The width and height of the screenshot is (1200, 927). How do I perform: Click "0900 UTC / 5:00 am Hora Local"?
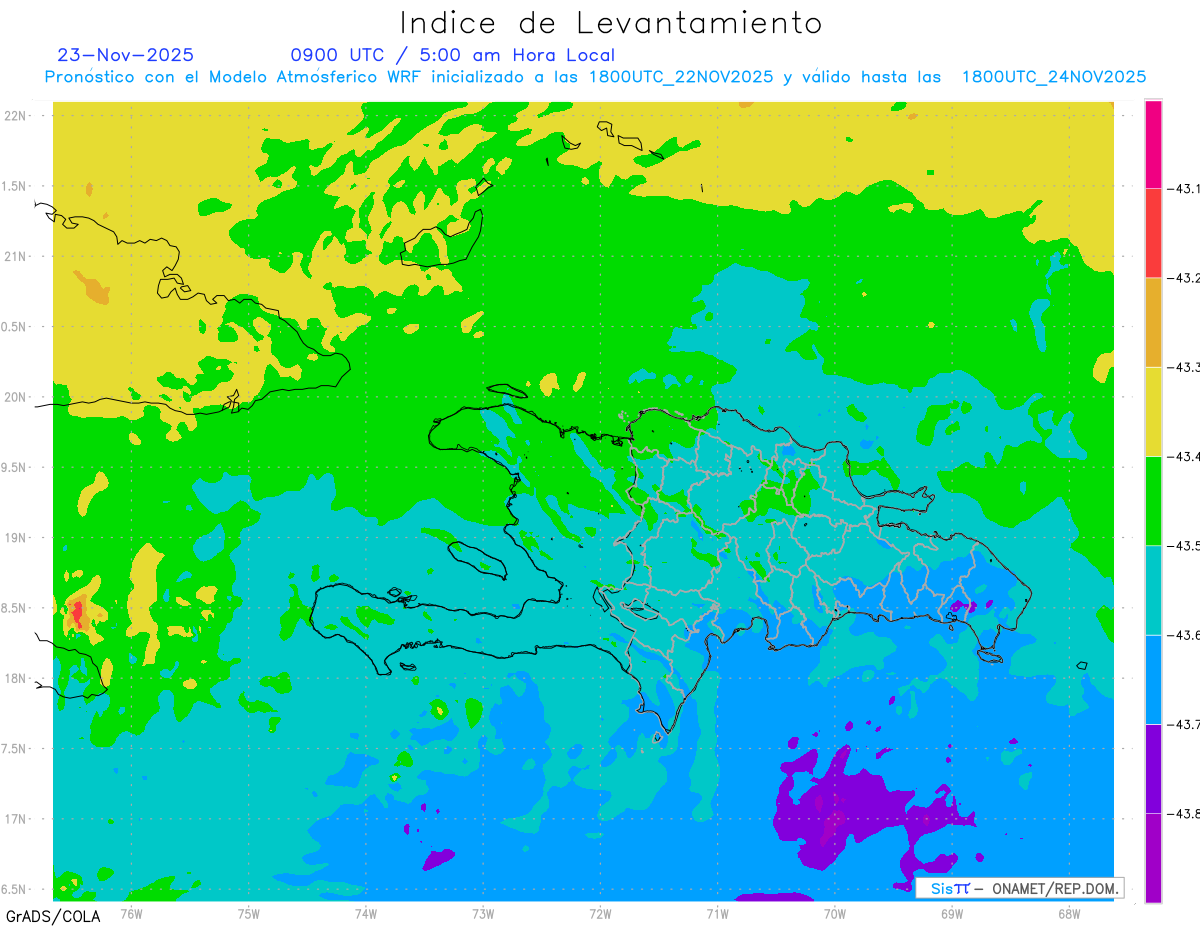click(452, 55)
